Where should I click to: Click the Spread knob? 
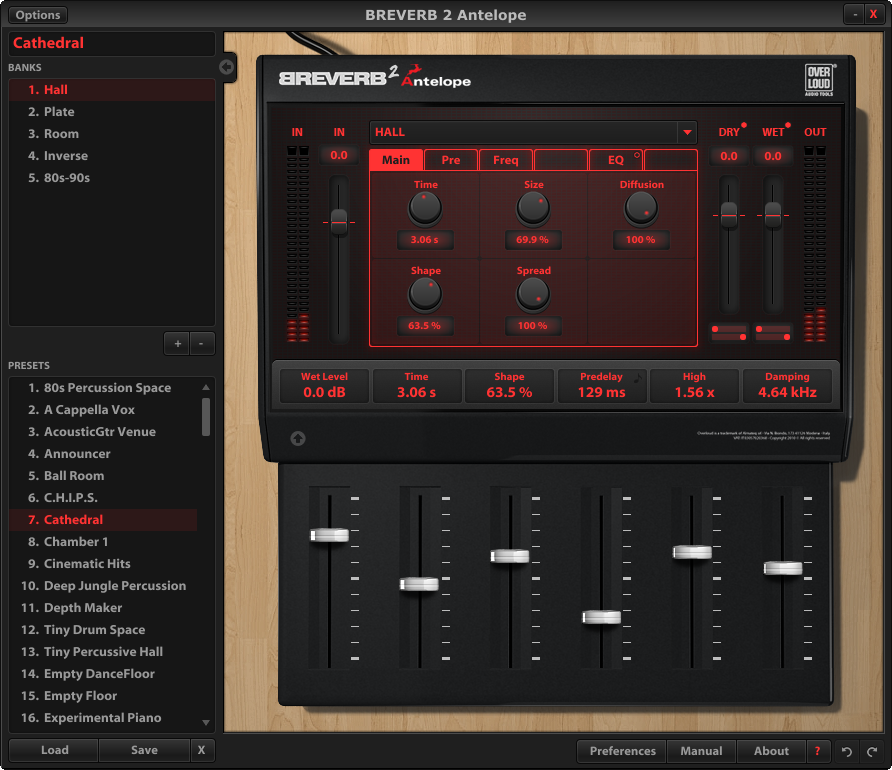point(533,294)
